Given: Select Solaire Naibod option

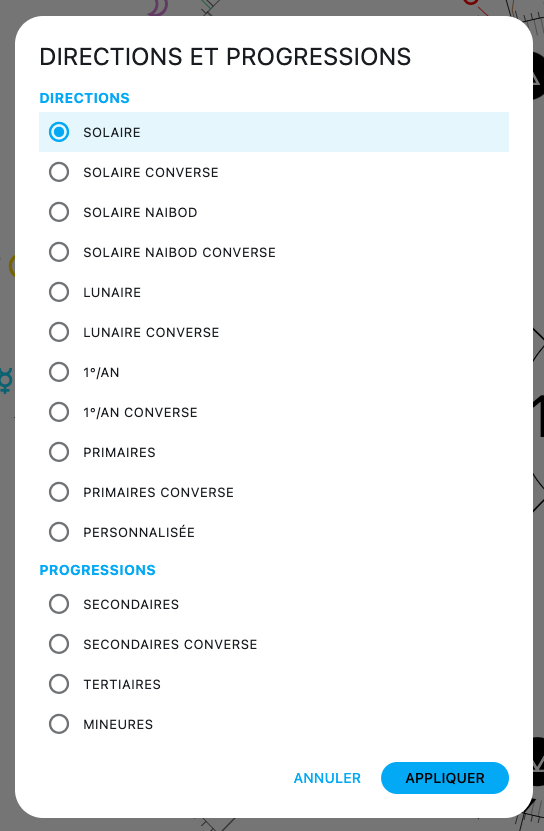Looking at the screenshot, I should coord(274,212).
